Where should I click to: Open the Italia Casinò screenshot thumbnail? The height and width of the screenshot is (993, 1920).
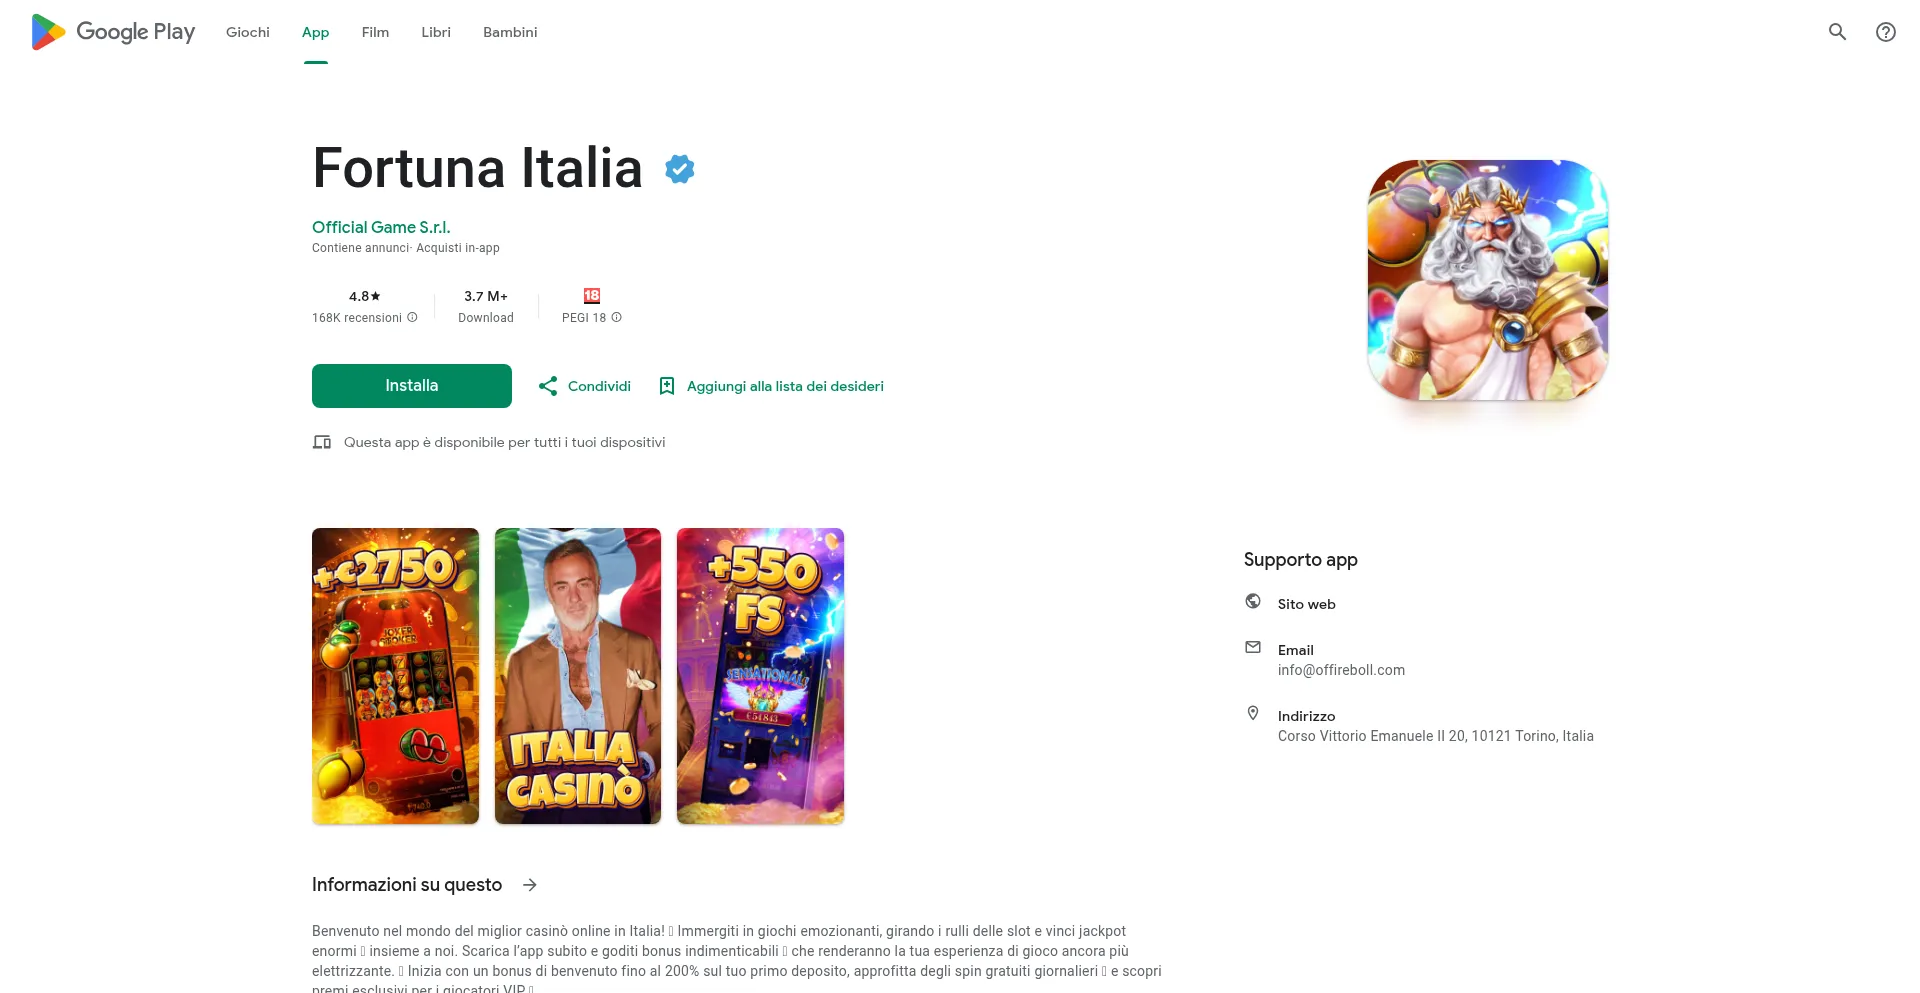point(578,676)
